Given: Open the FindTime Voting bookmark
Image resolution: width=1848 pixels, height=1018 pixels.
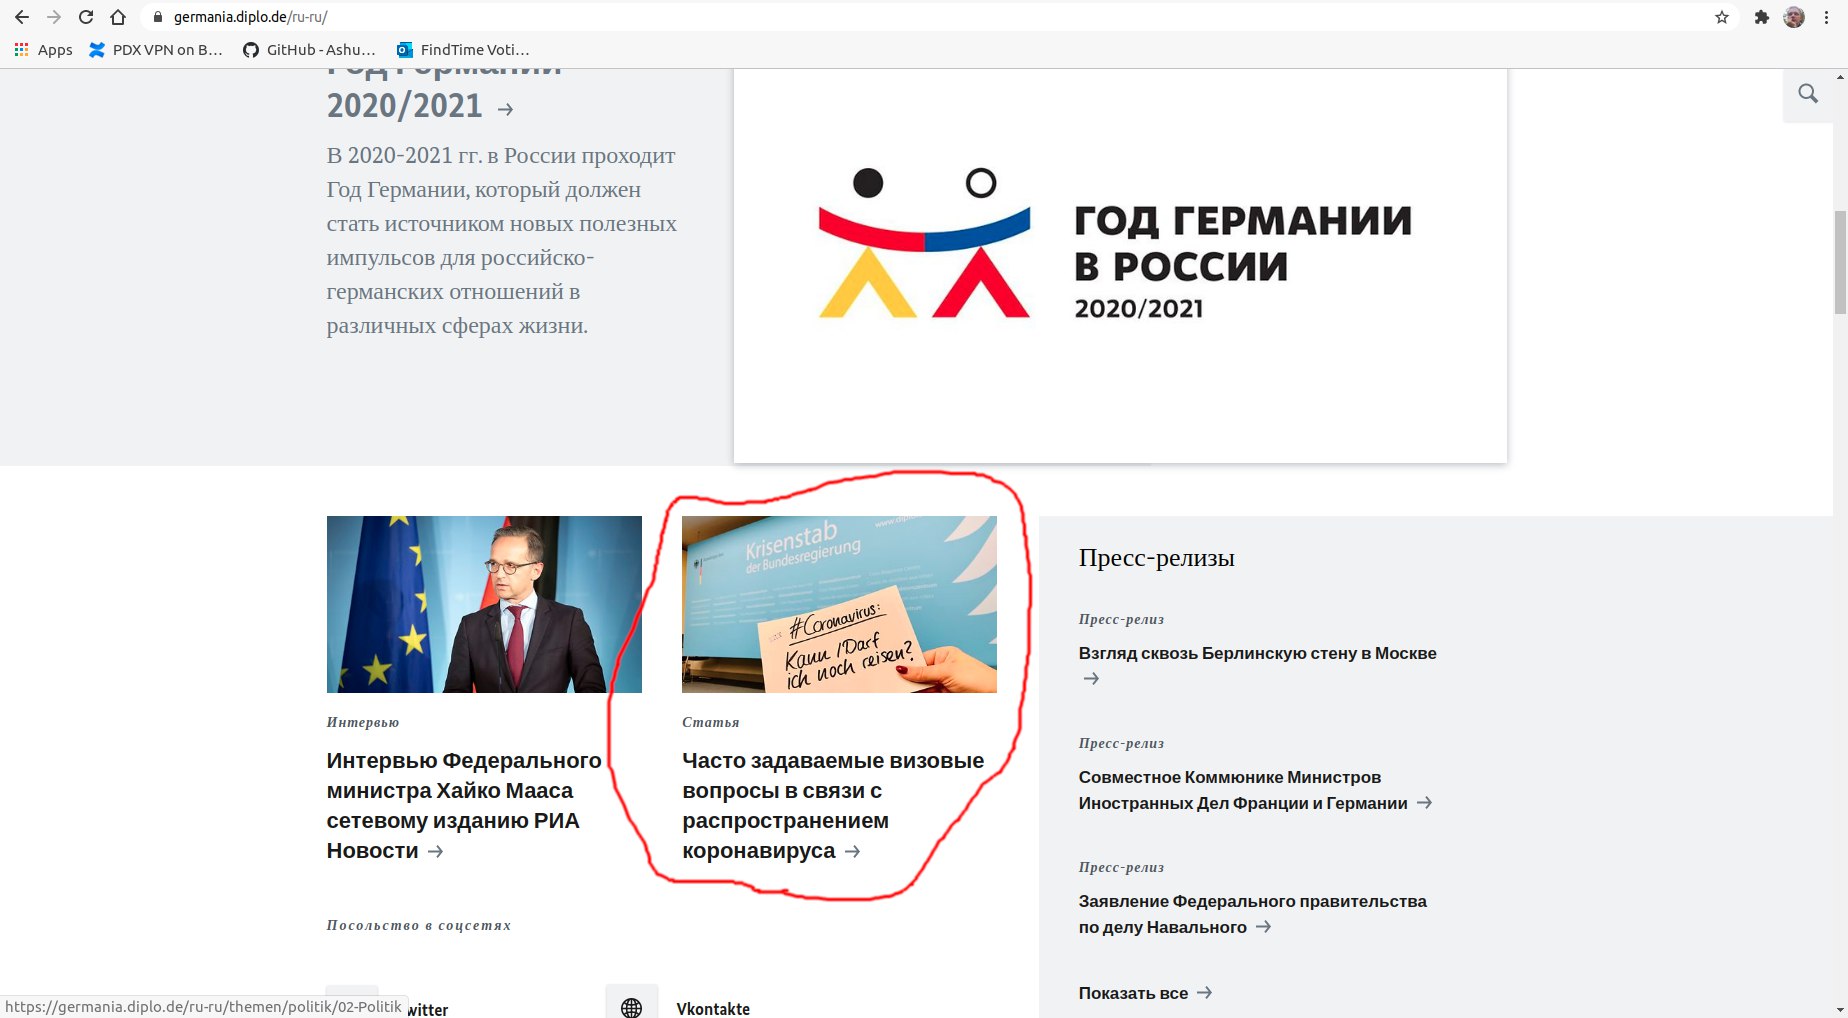Looking at the screenshot, I should 463,50.
